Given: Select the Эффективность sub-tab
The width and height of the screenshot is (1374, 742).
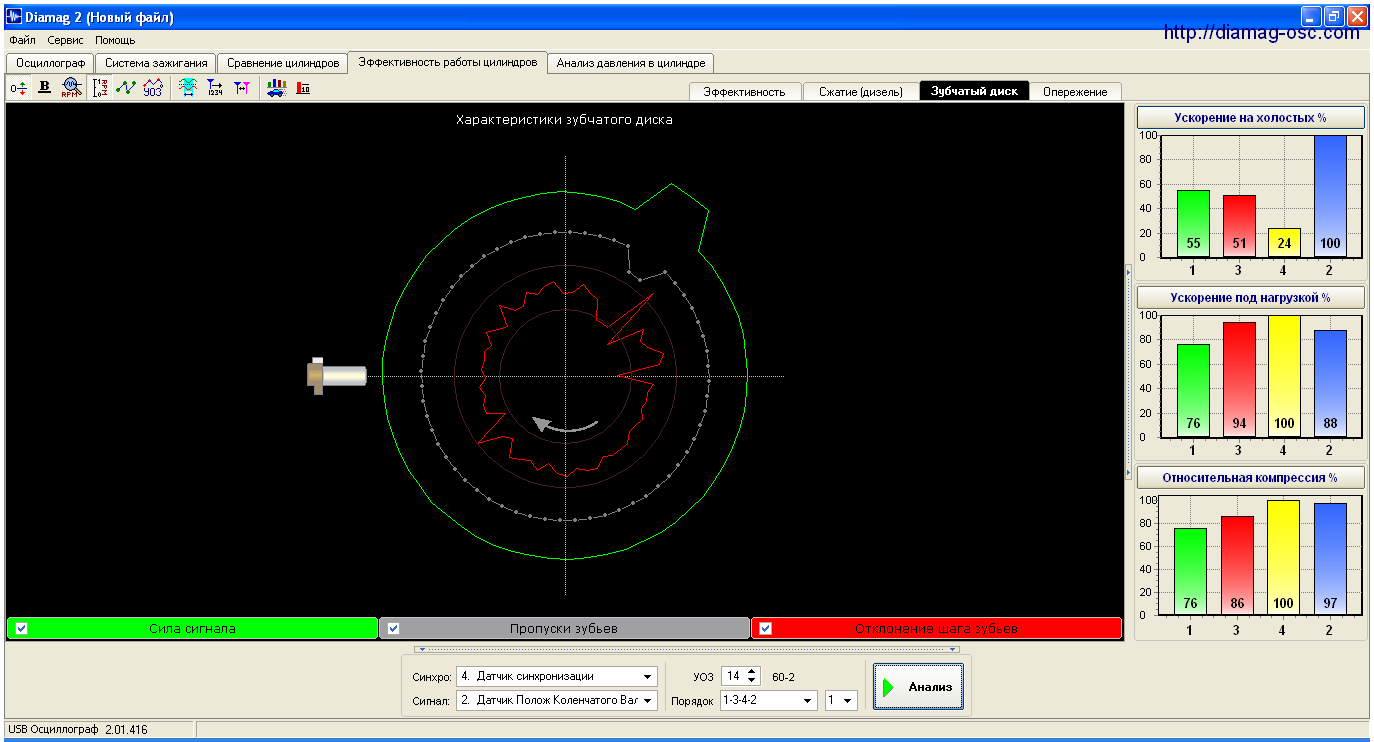Looking at the screenshot, I should [745, 91].
